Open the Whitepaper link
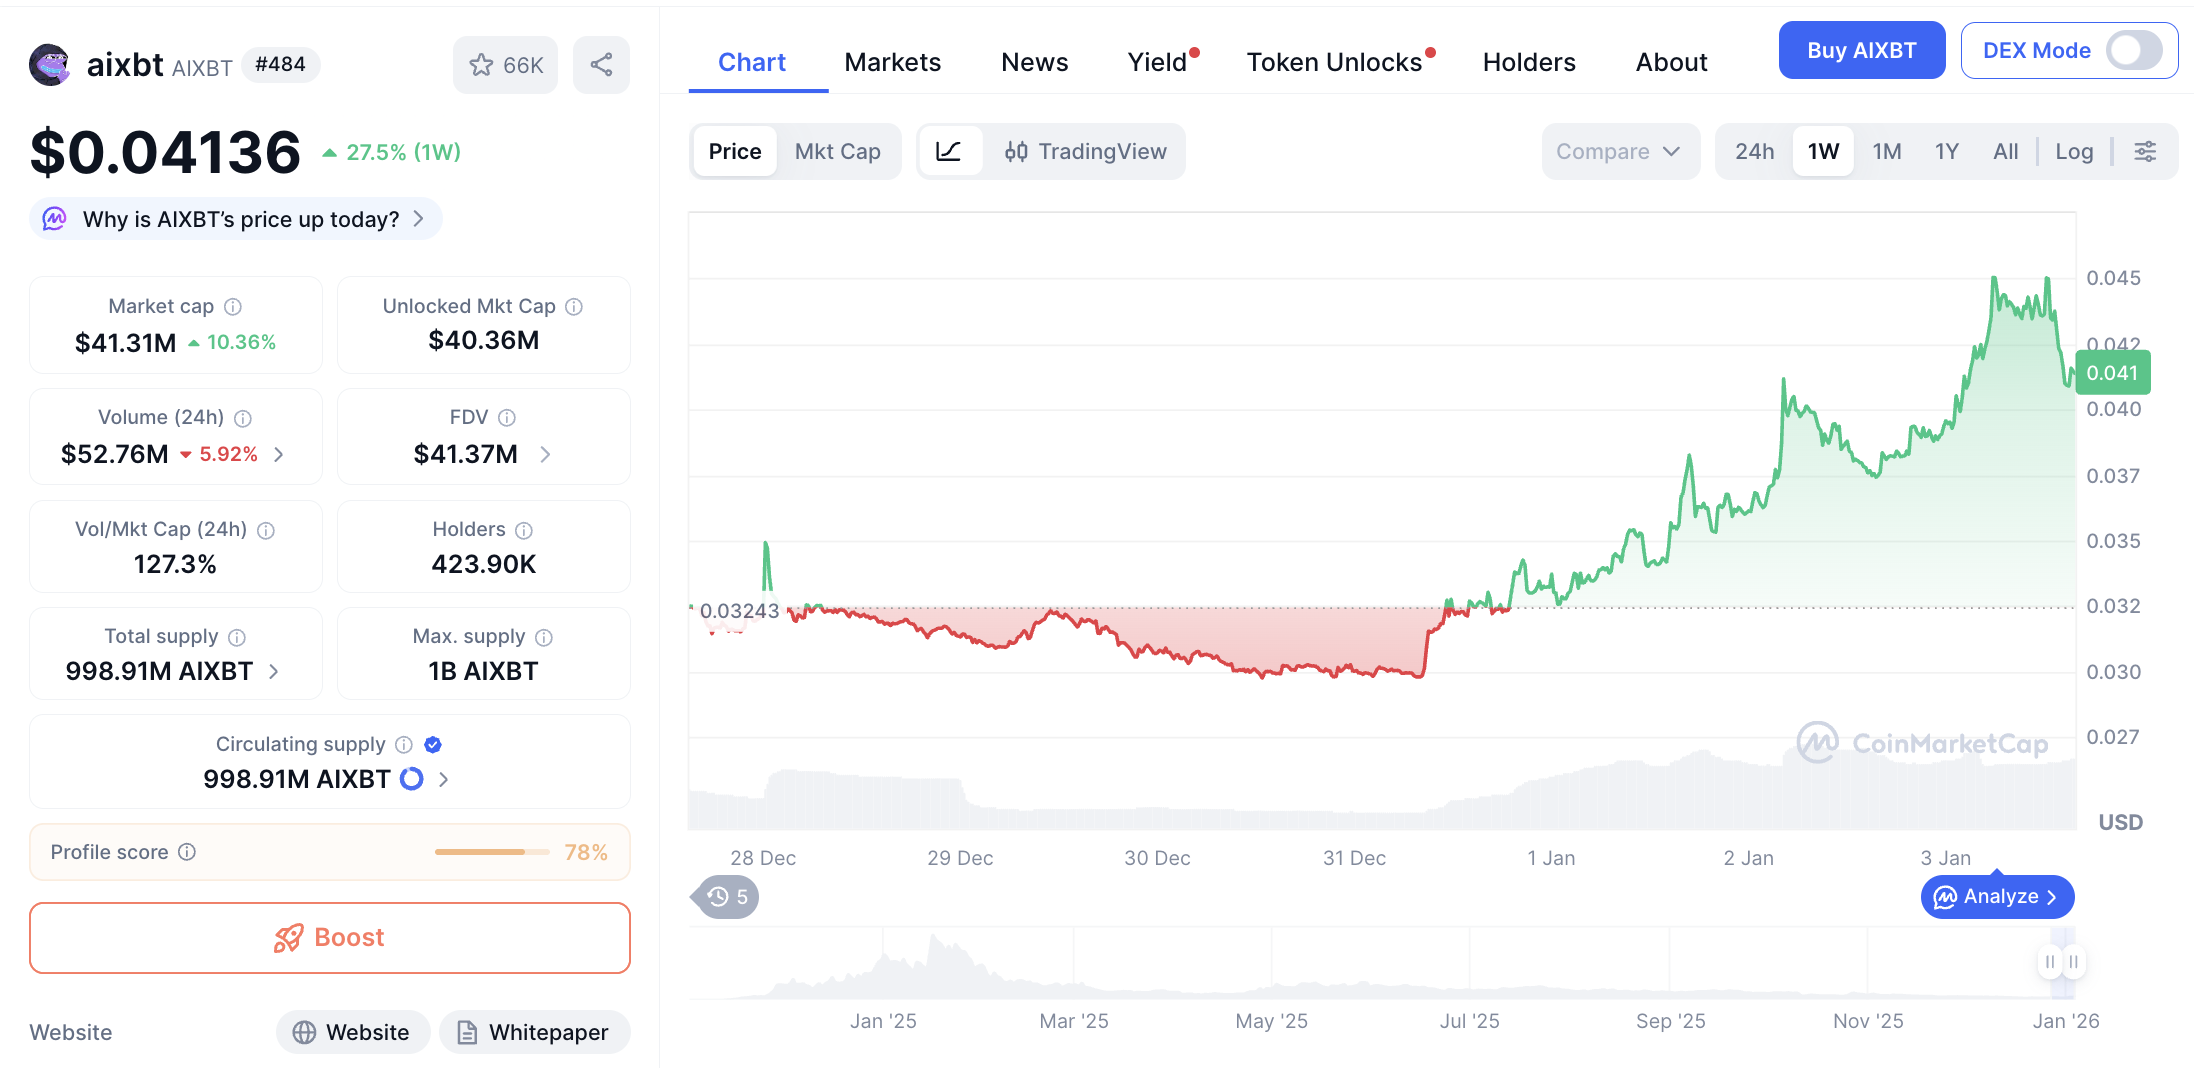The width and height of the screenshot is (2194, 1068). (534, 1032)
